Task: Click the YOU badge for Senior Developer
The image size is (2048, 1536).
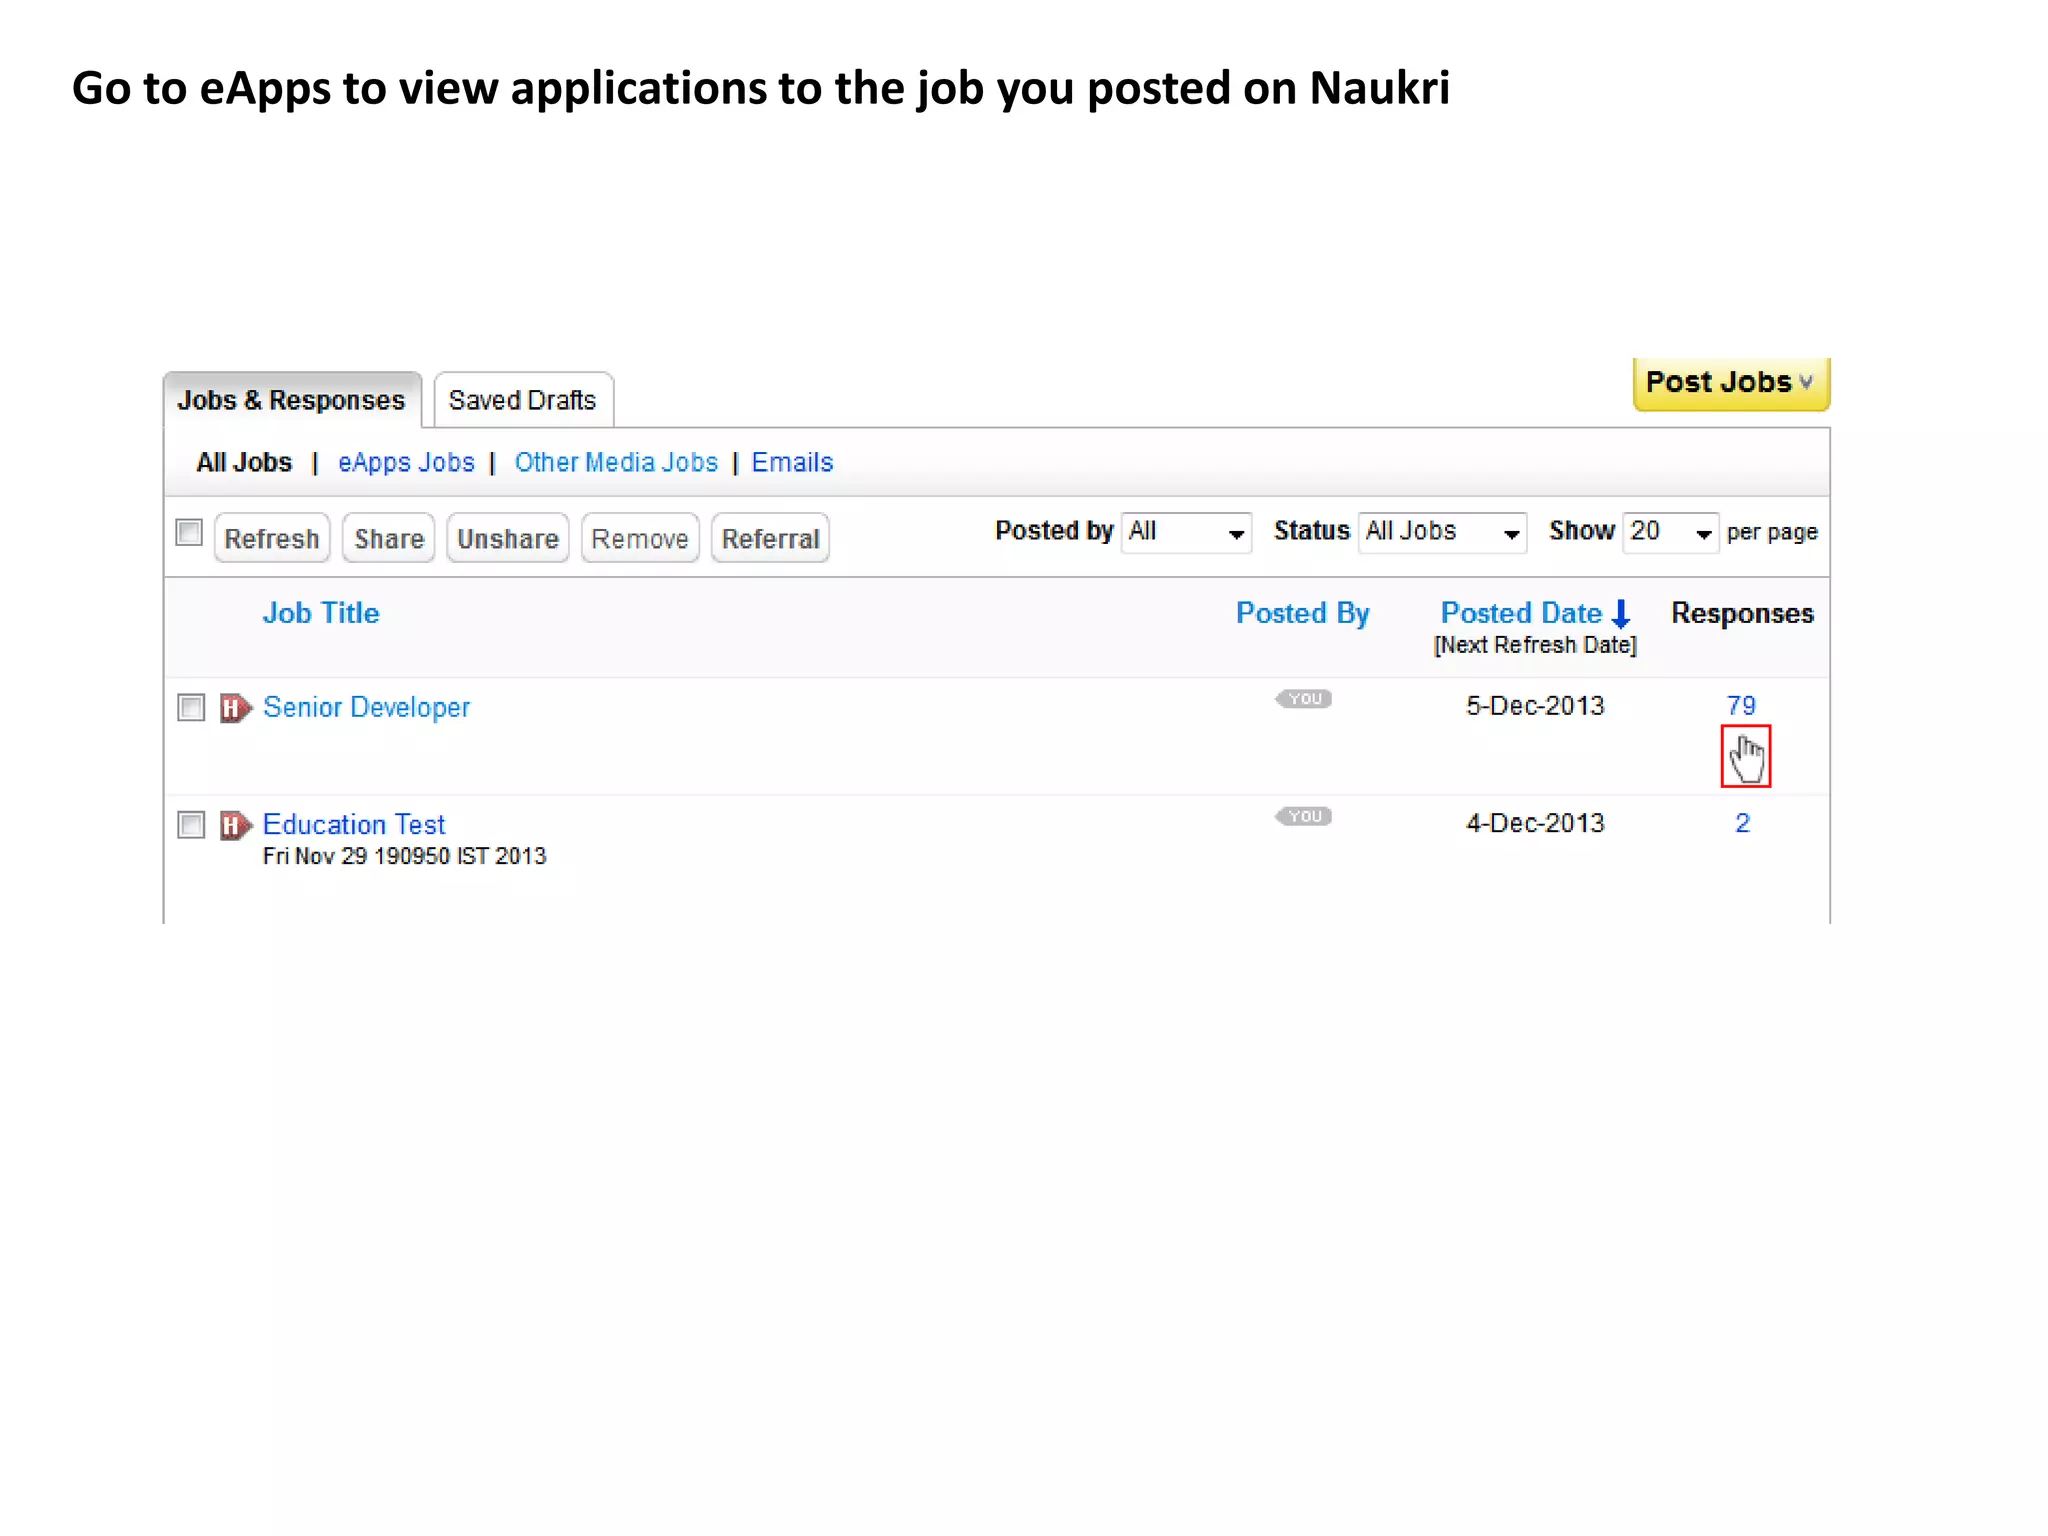Action: point(1303,699)
